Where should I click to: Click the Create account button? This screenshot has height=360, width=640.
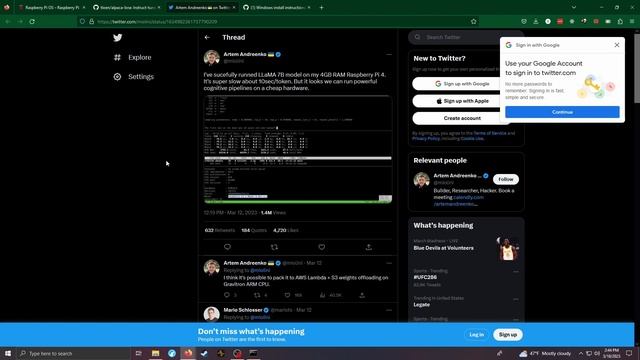pyautogui.click(x=462, y=118)
